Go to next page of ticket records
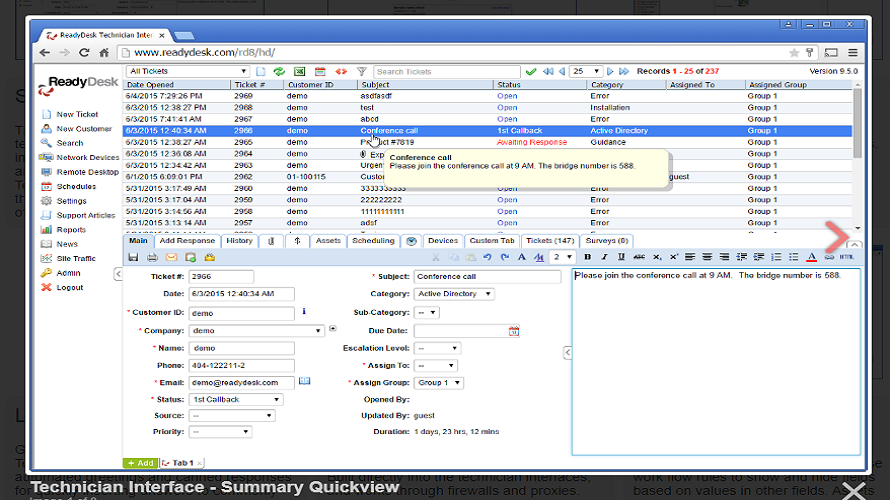This screenshot has height=500, width=890. click(610, 72)
